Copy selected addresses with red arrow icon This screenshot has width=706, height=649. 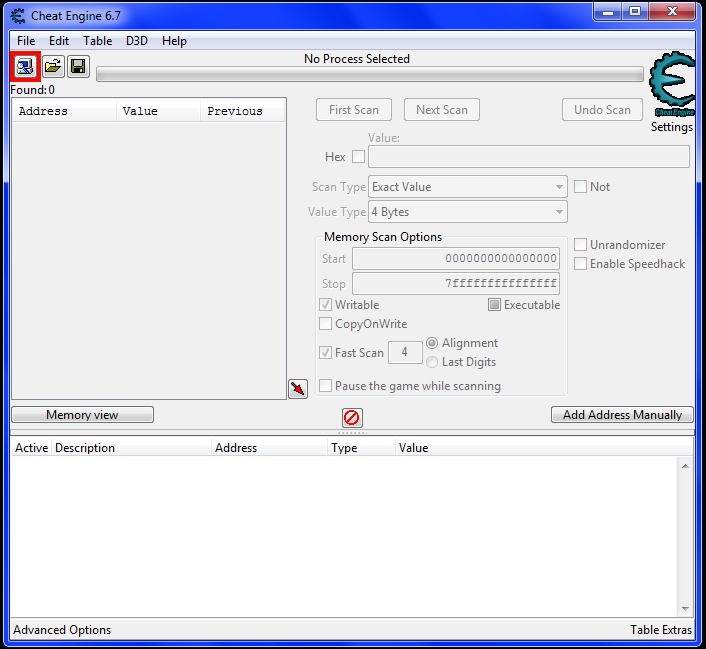298,388
